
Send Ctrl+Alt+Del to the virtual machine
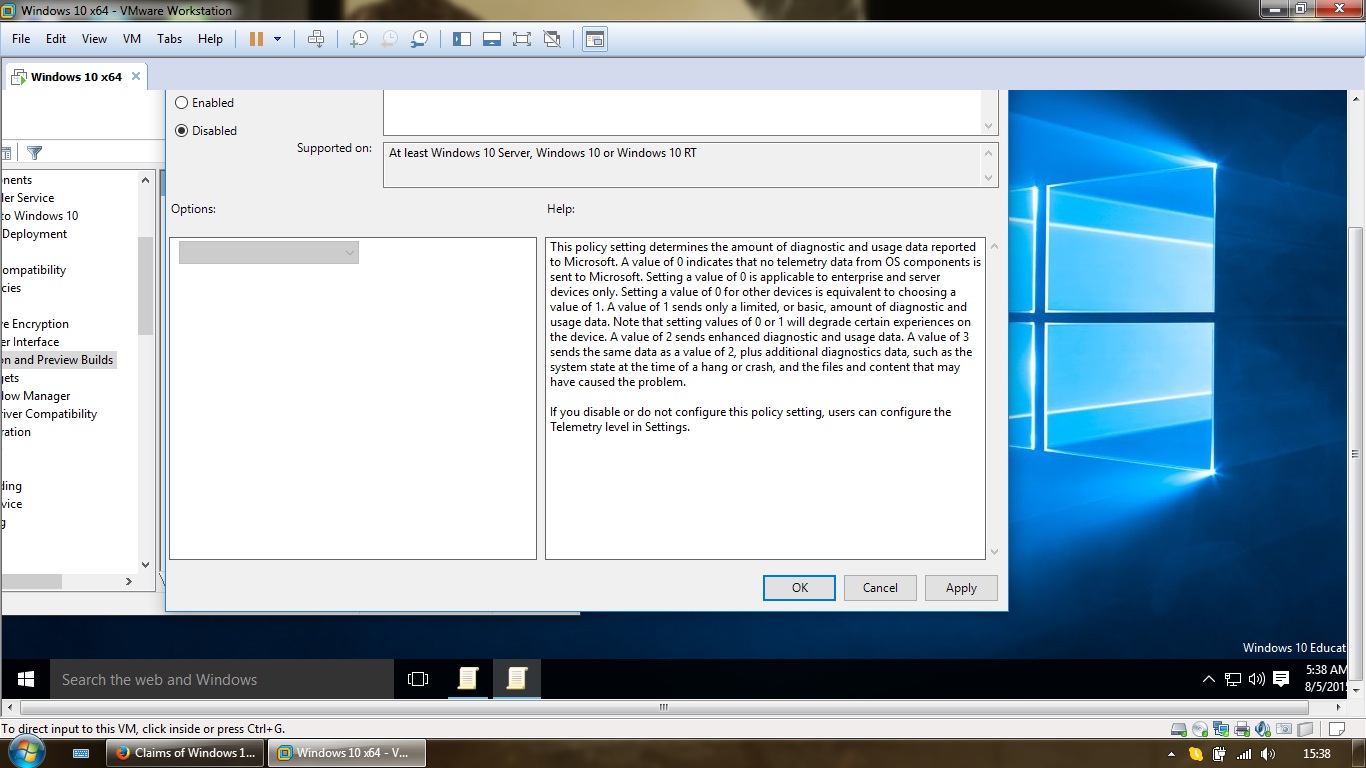click(x=316, y=39)
